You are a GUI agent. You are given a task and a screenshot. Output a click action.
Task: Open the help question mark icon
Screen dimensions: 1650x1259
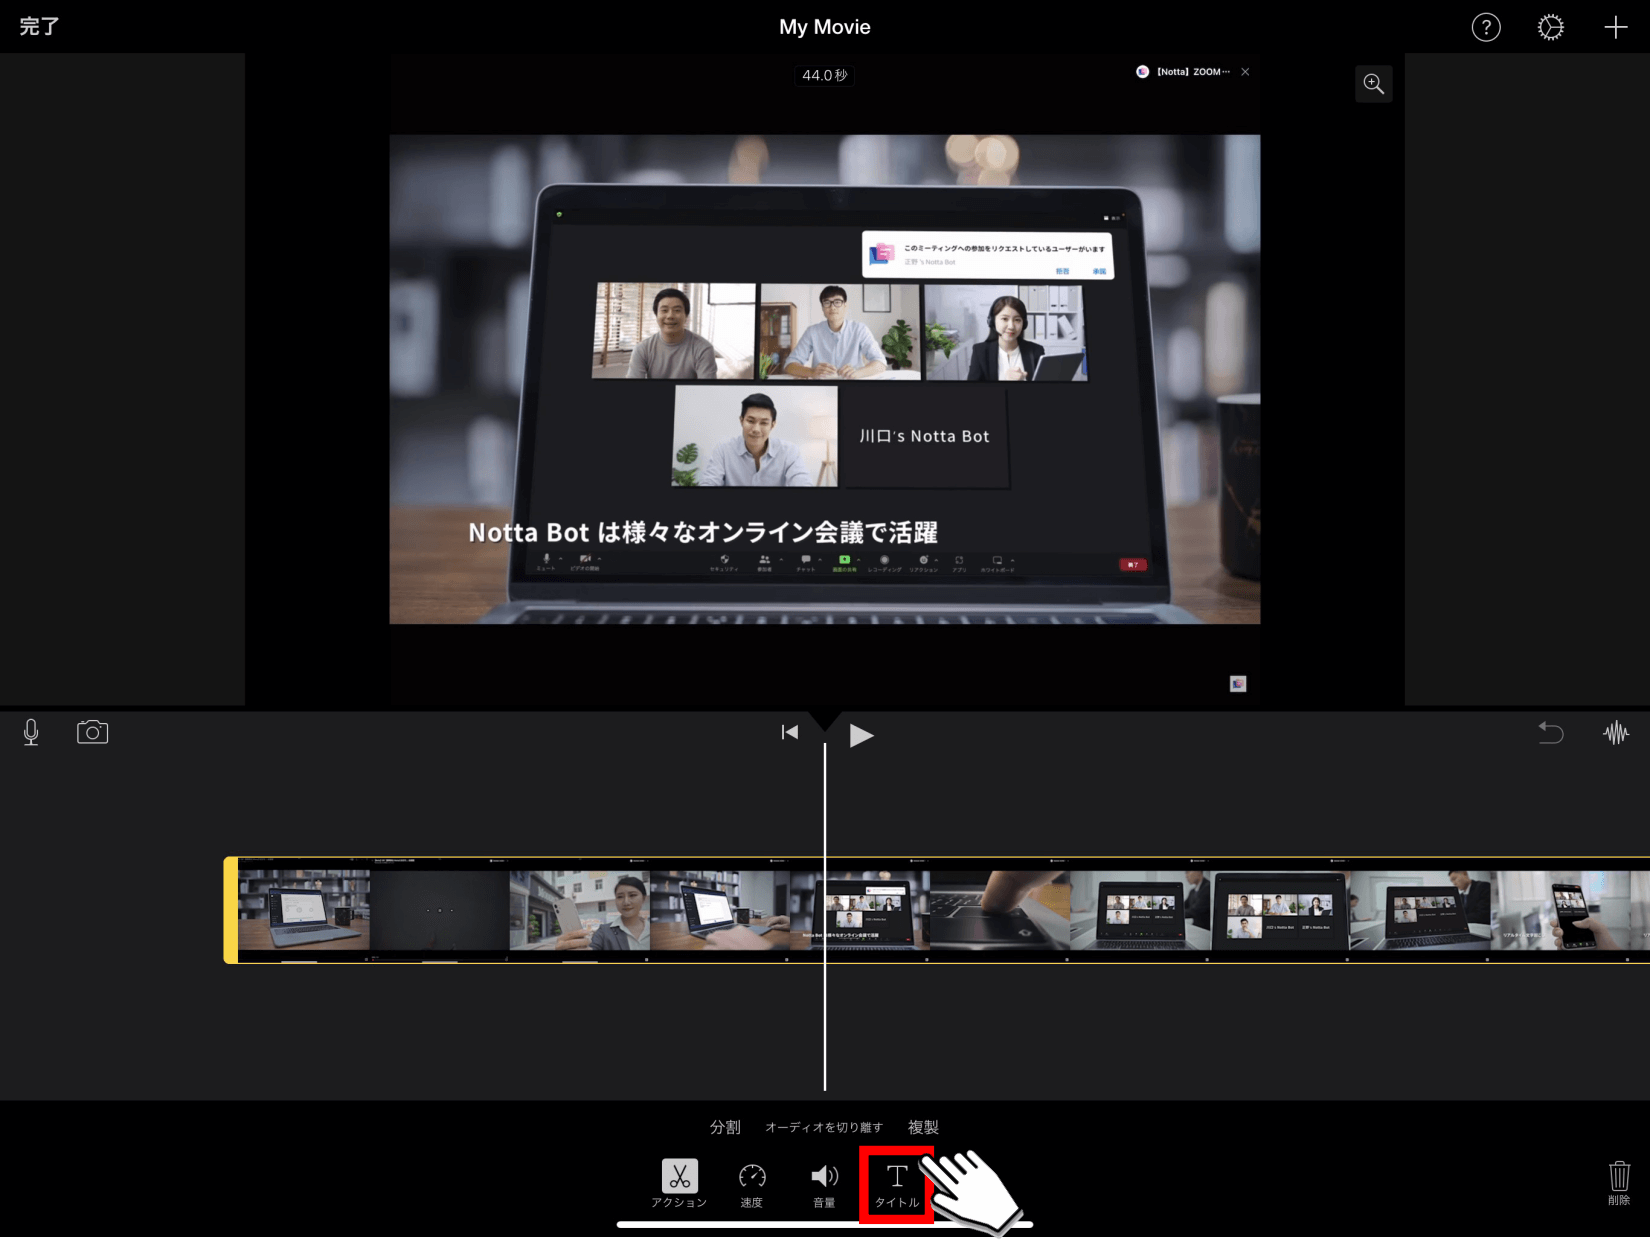point(1486,28)
